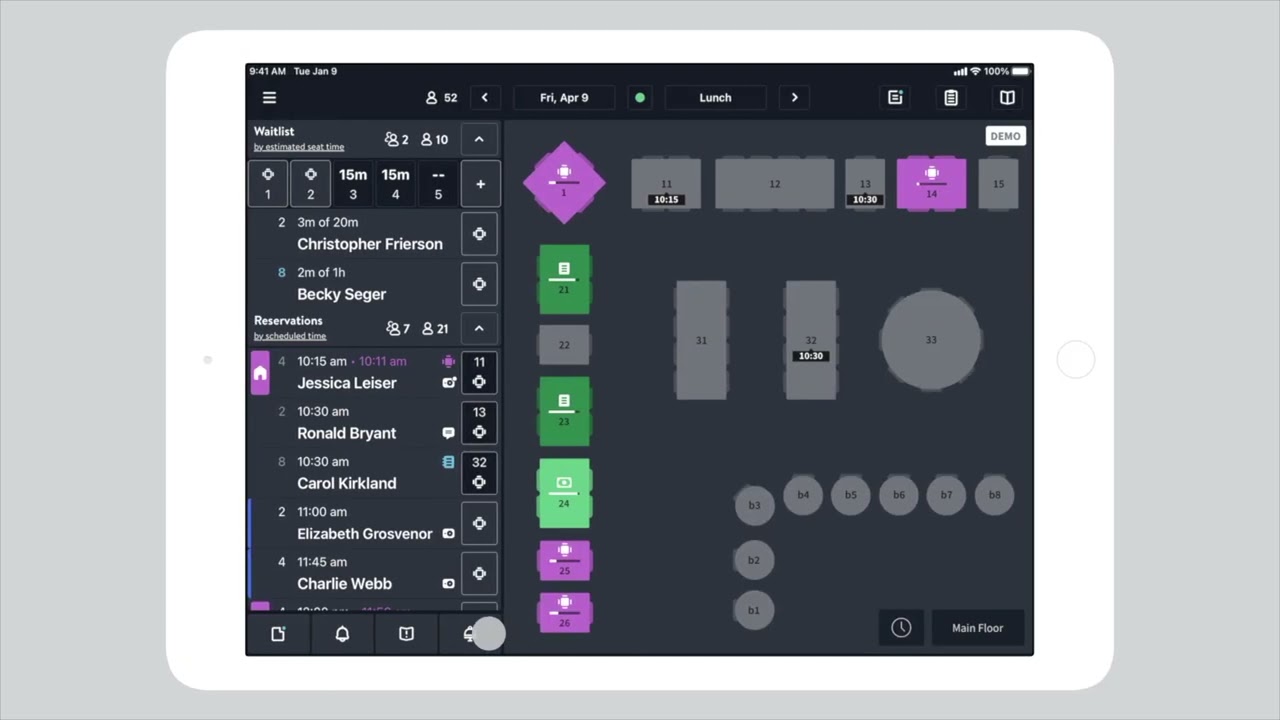Select table 31 on floor plan
This screenshot has height=720, width=1280.
tap(701, 340)
